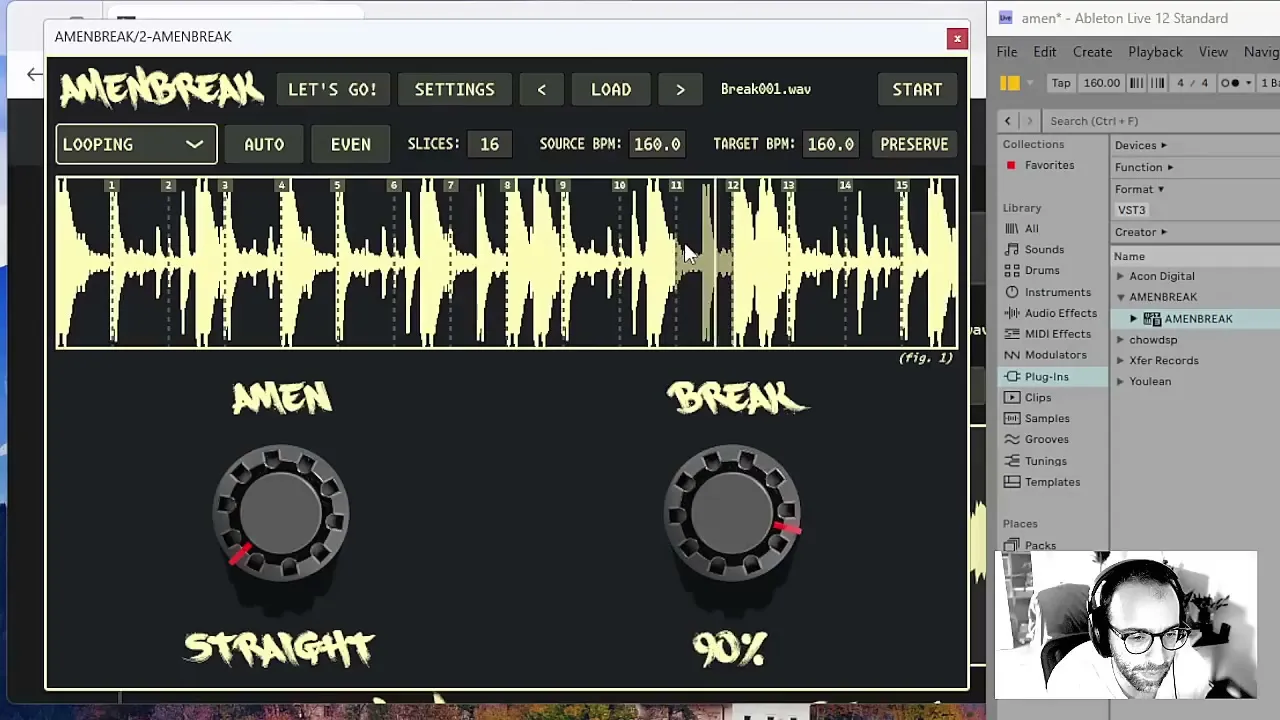Viewport: 1280px width, 720px height.
Task: Close the AMENBREAK plugin window
Action: 957,38
